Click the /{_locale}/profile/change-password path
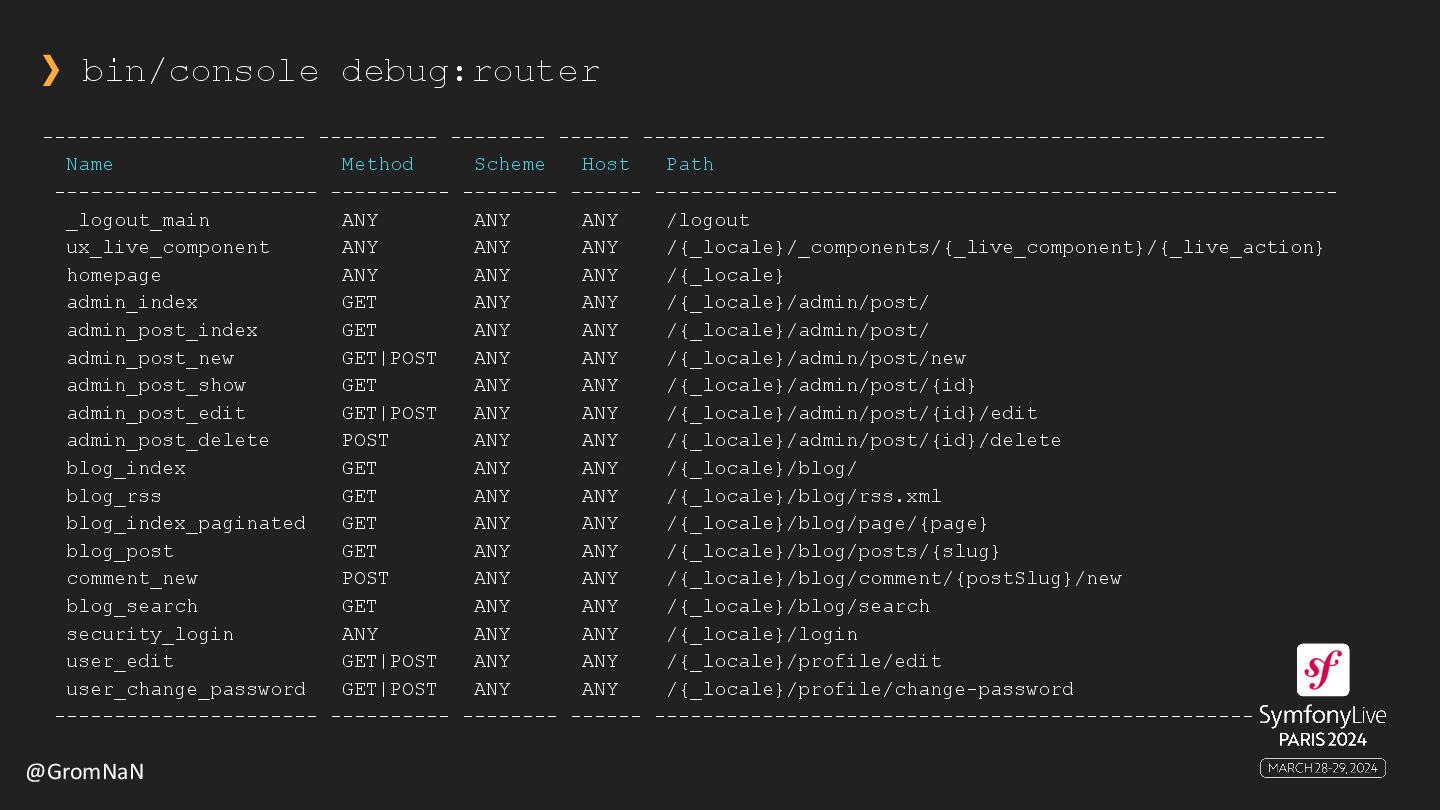The image size is (1440, 810). pyautogui.click(x=870, y=689)
